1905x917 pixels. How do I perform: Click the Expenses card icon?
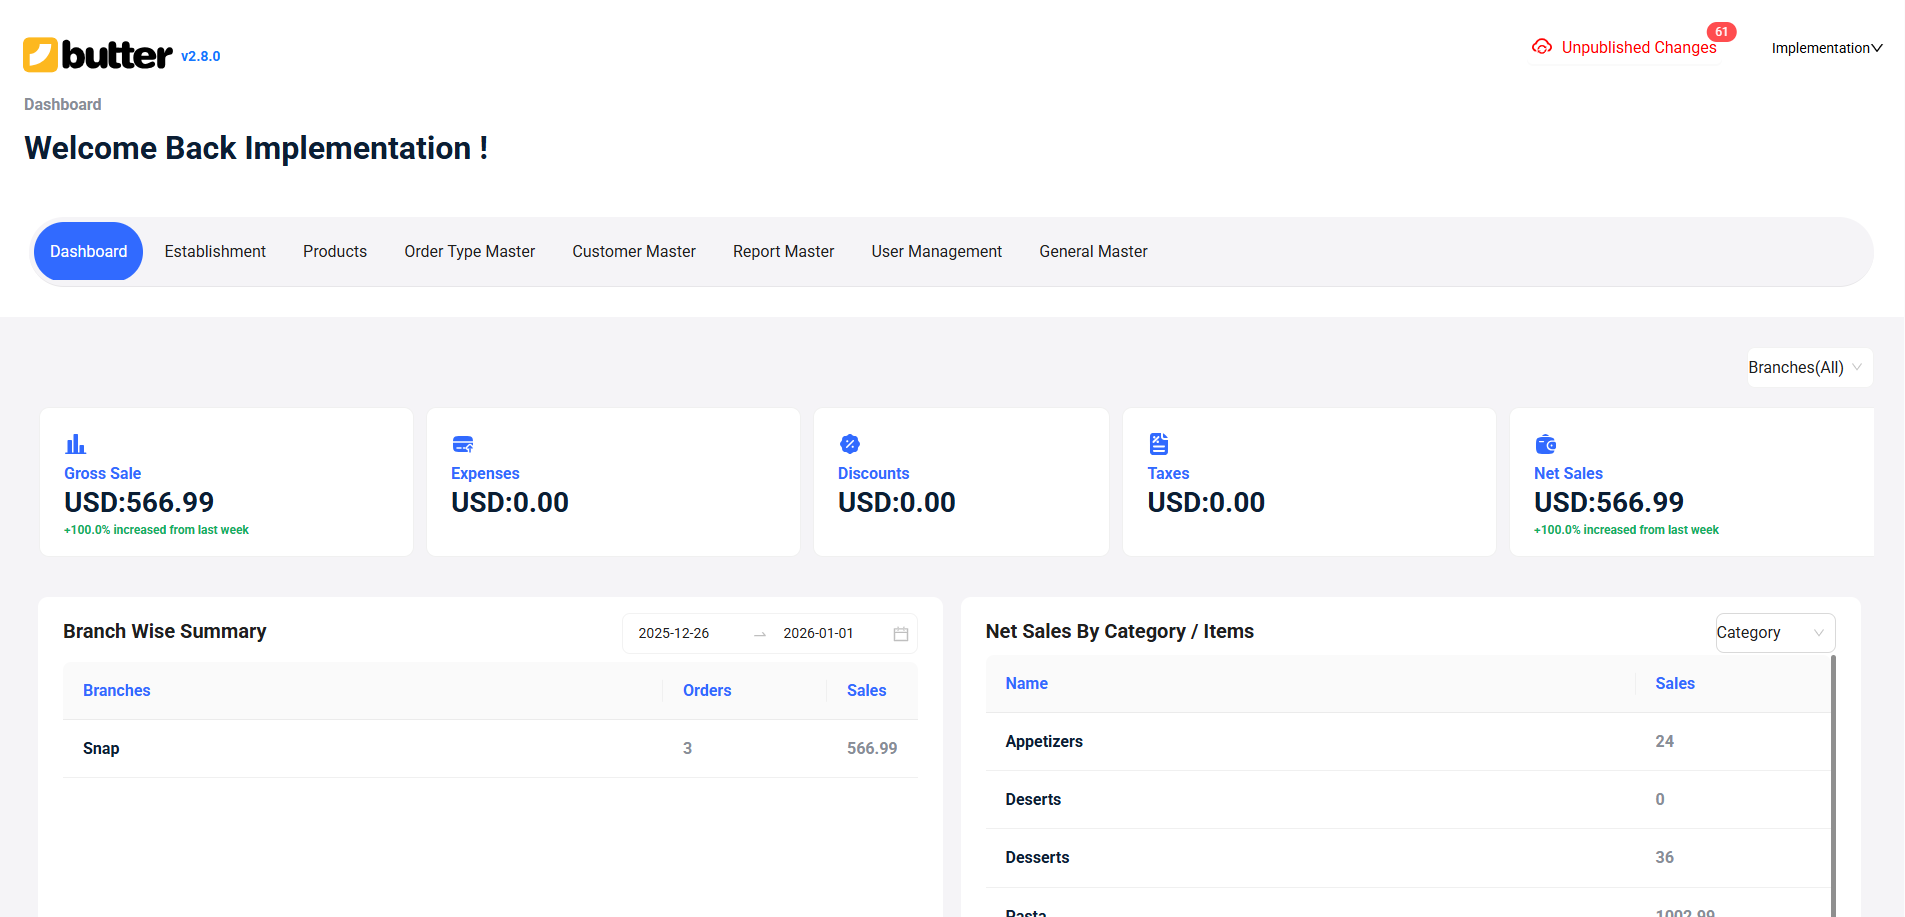pos(462,444)
